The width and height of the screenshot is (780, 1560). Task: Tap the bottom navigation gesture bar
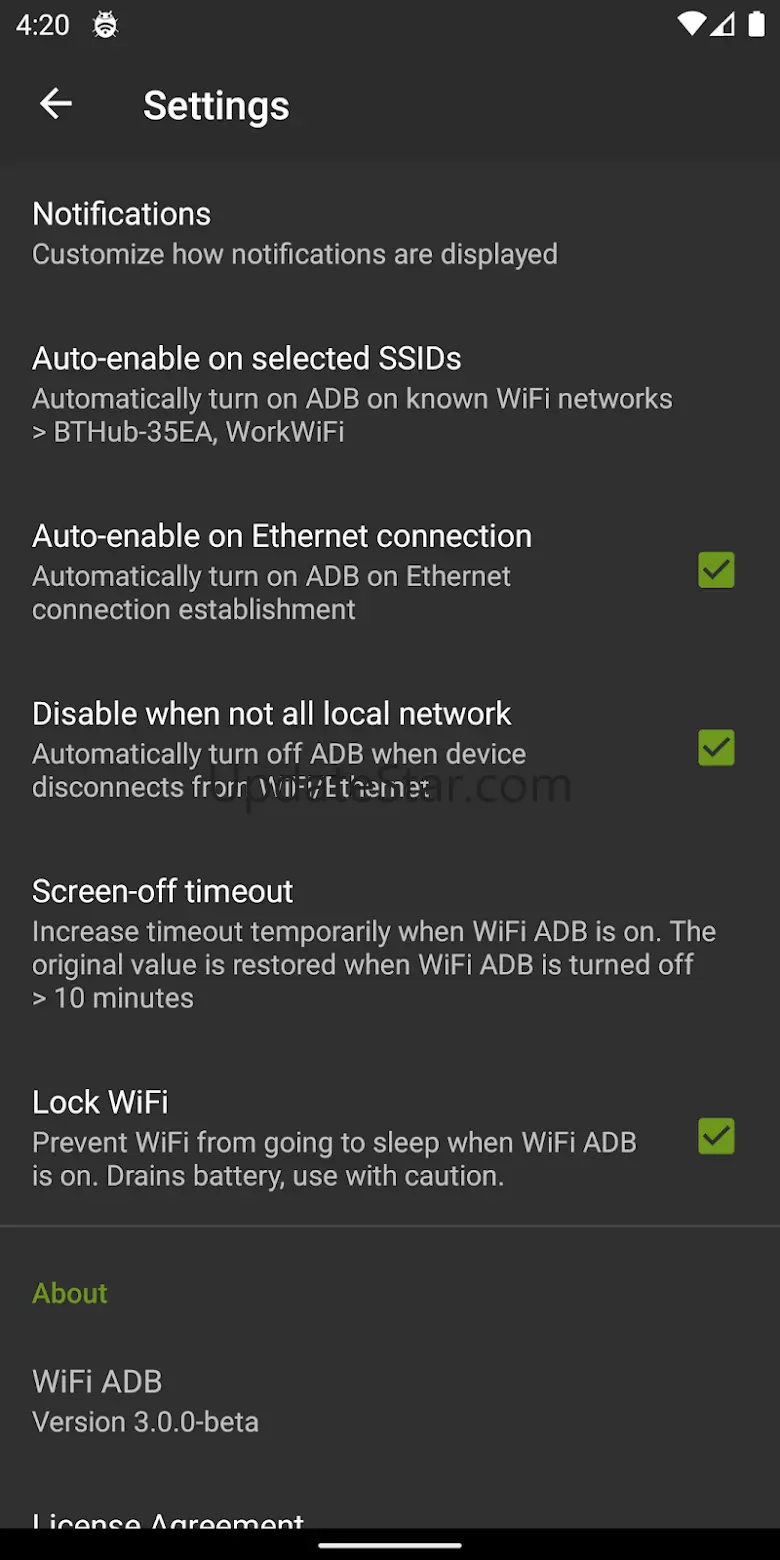390,1544
